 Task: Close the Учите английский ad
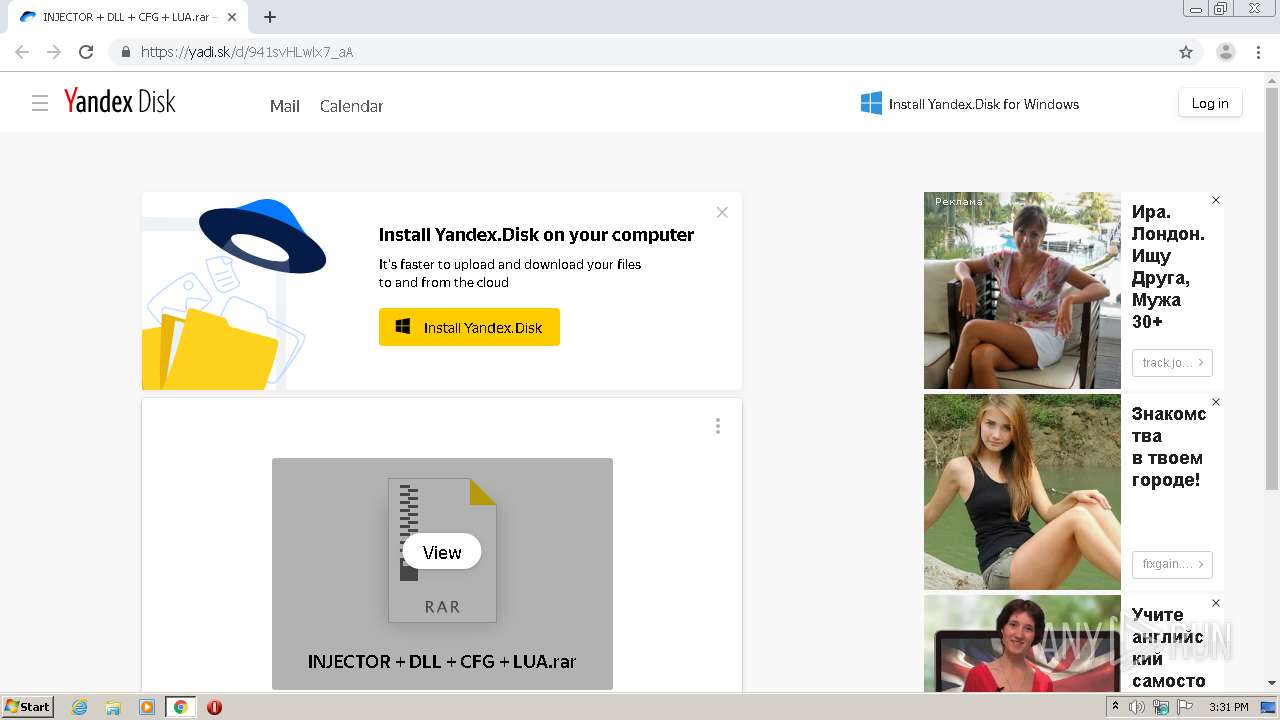click(1216, 603)
